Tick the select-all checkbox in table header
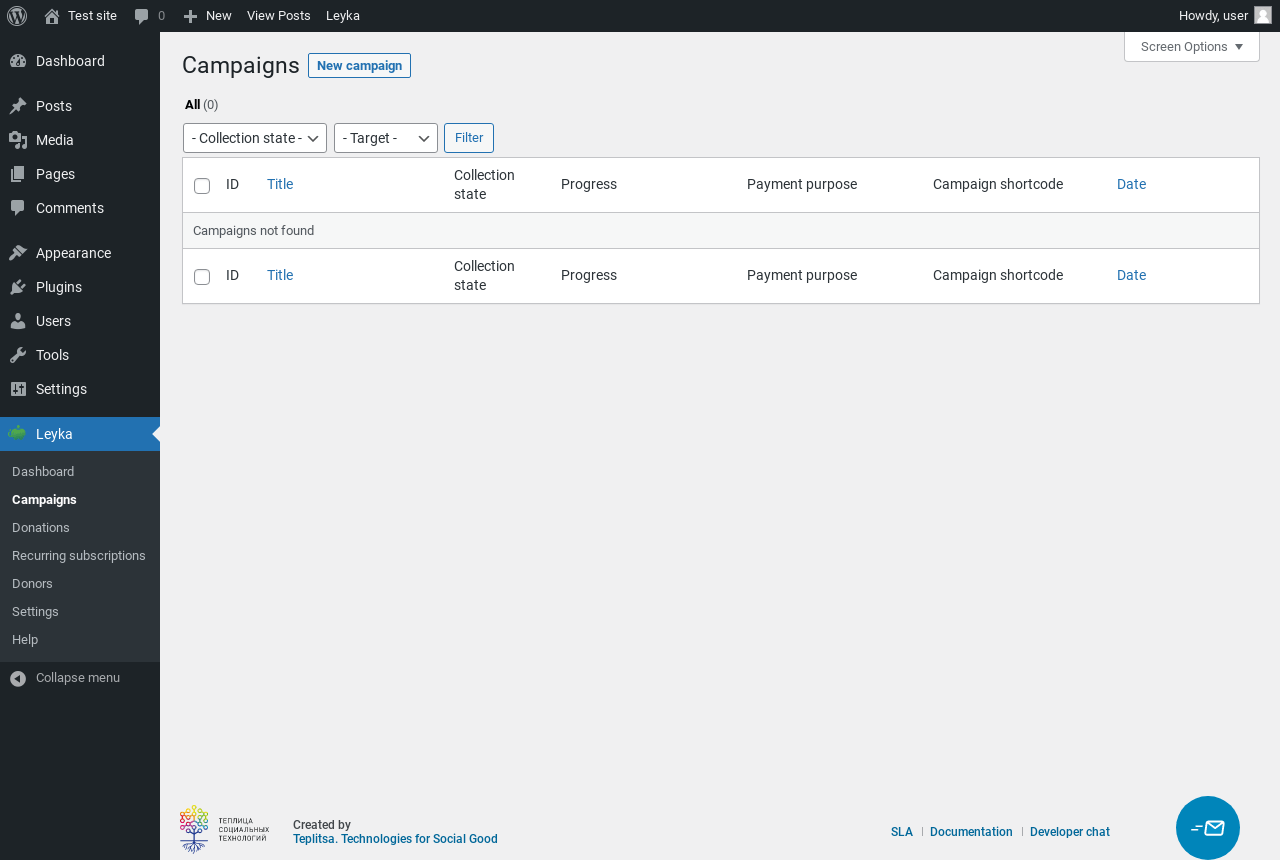 202,186
